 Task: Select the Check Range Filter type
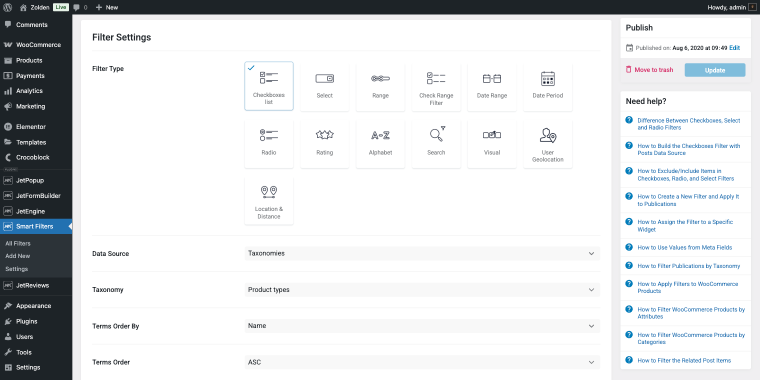tap(436, 86)
